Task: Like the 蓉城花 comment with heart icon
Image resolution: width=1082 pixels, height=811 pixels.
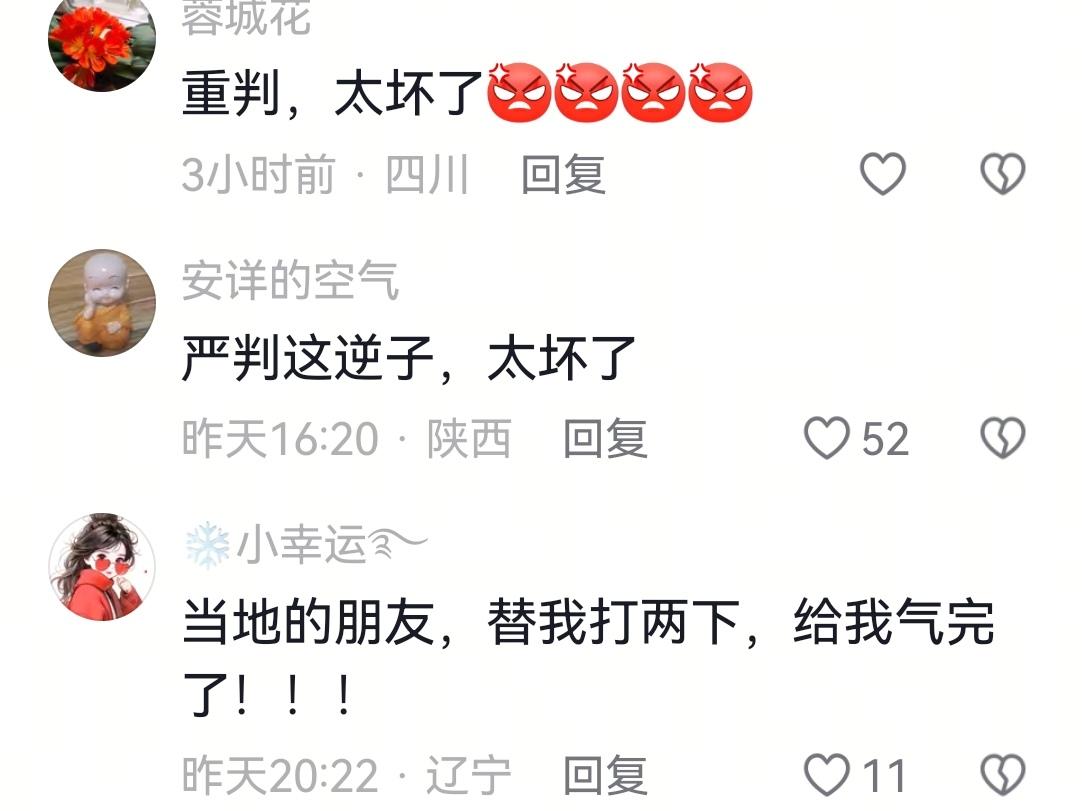Action: [883, 173]
